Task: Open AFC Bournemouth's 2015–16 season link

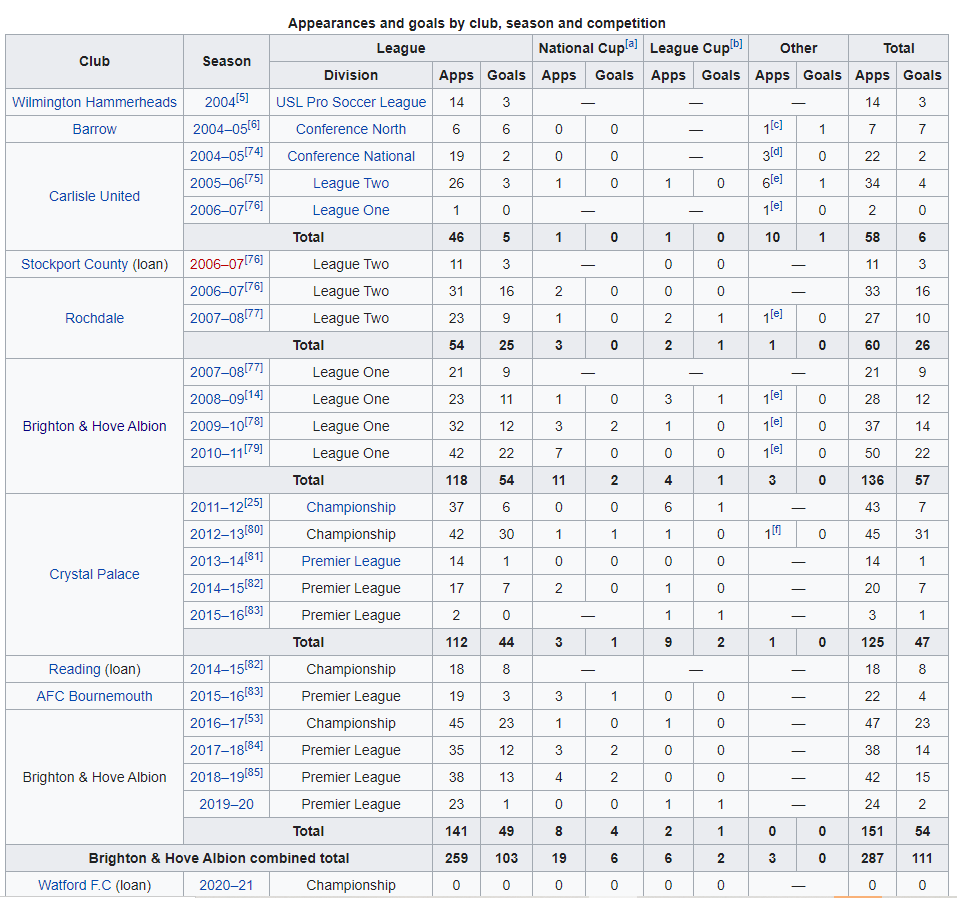Action: (217, 696)
